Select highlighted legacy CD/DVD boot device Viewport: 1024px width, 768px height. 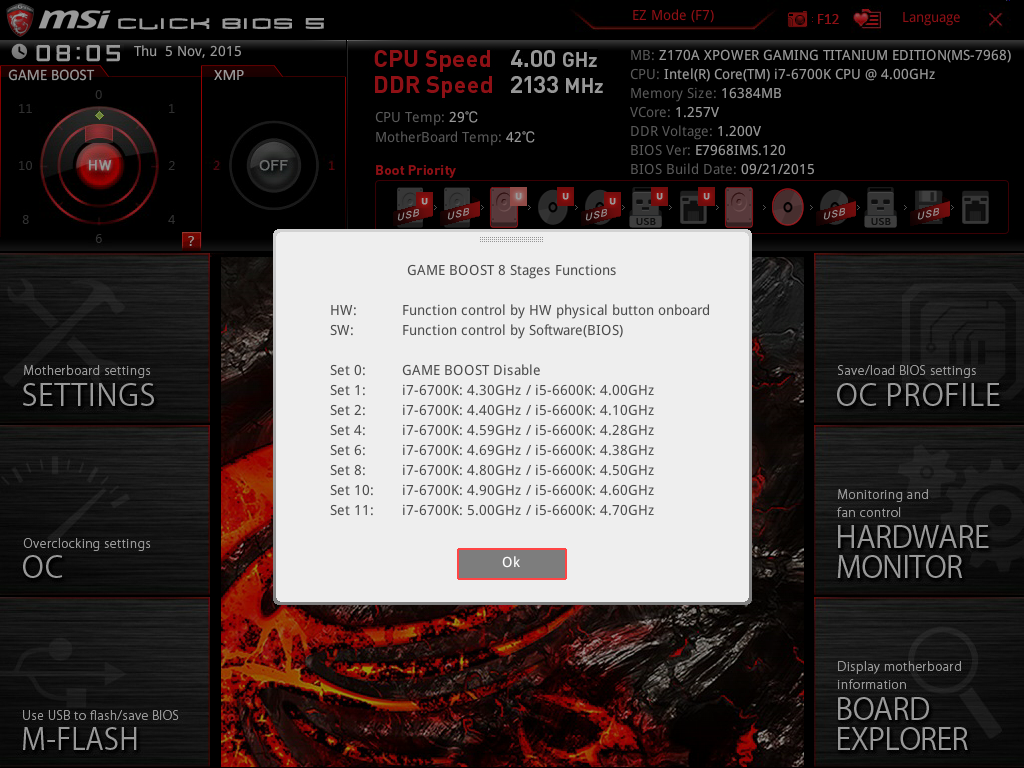788,207
